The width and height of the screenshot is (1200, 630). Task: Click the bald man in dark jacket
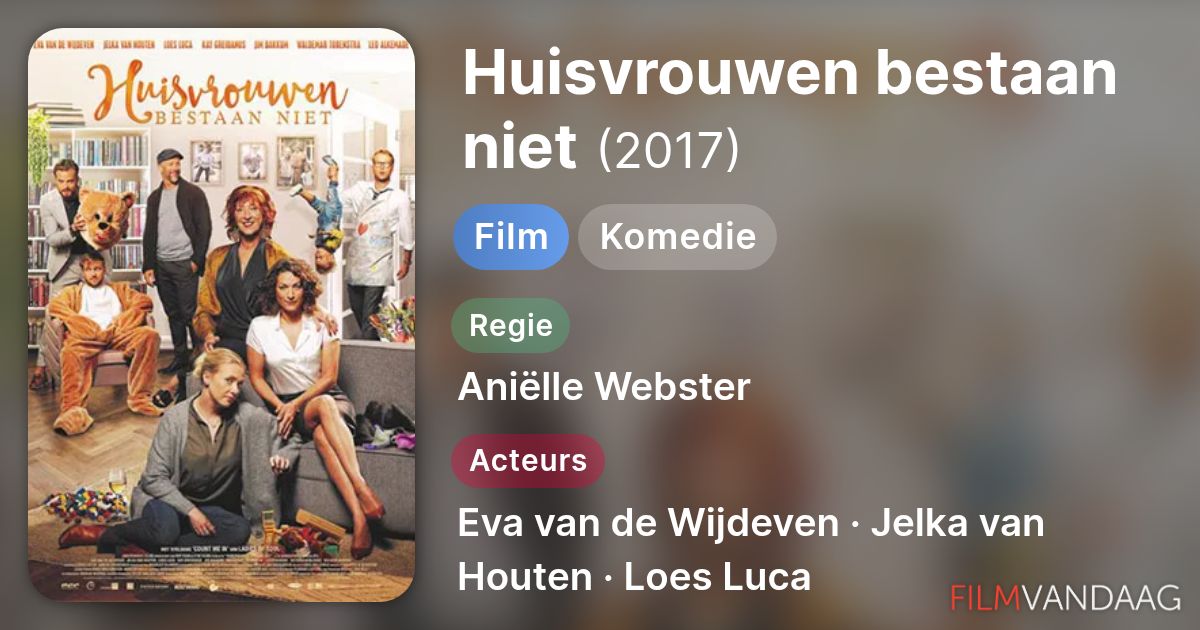coord(175,265)
